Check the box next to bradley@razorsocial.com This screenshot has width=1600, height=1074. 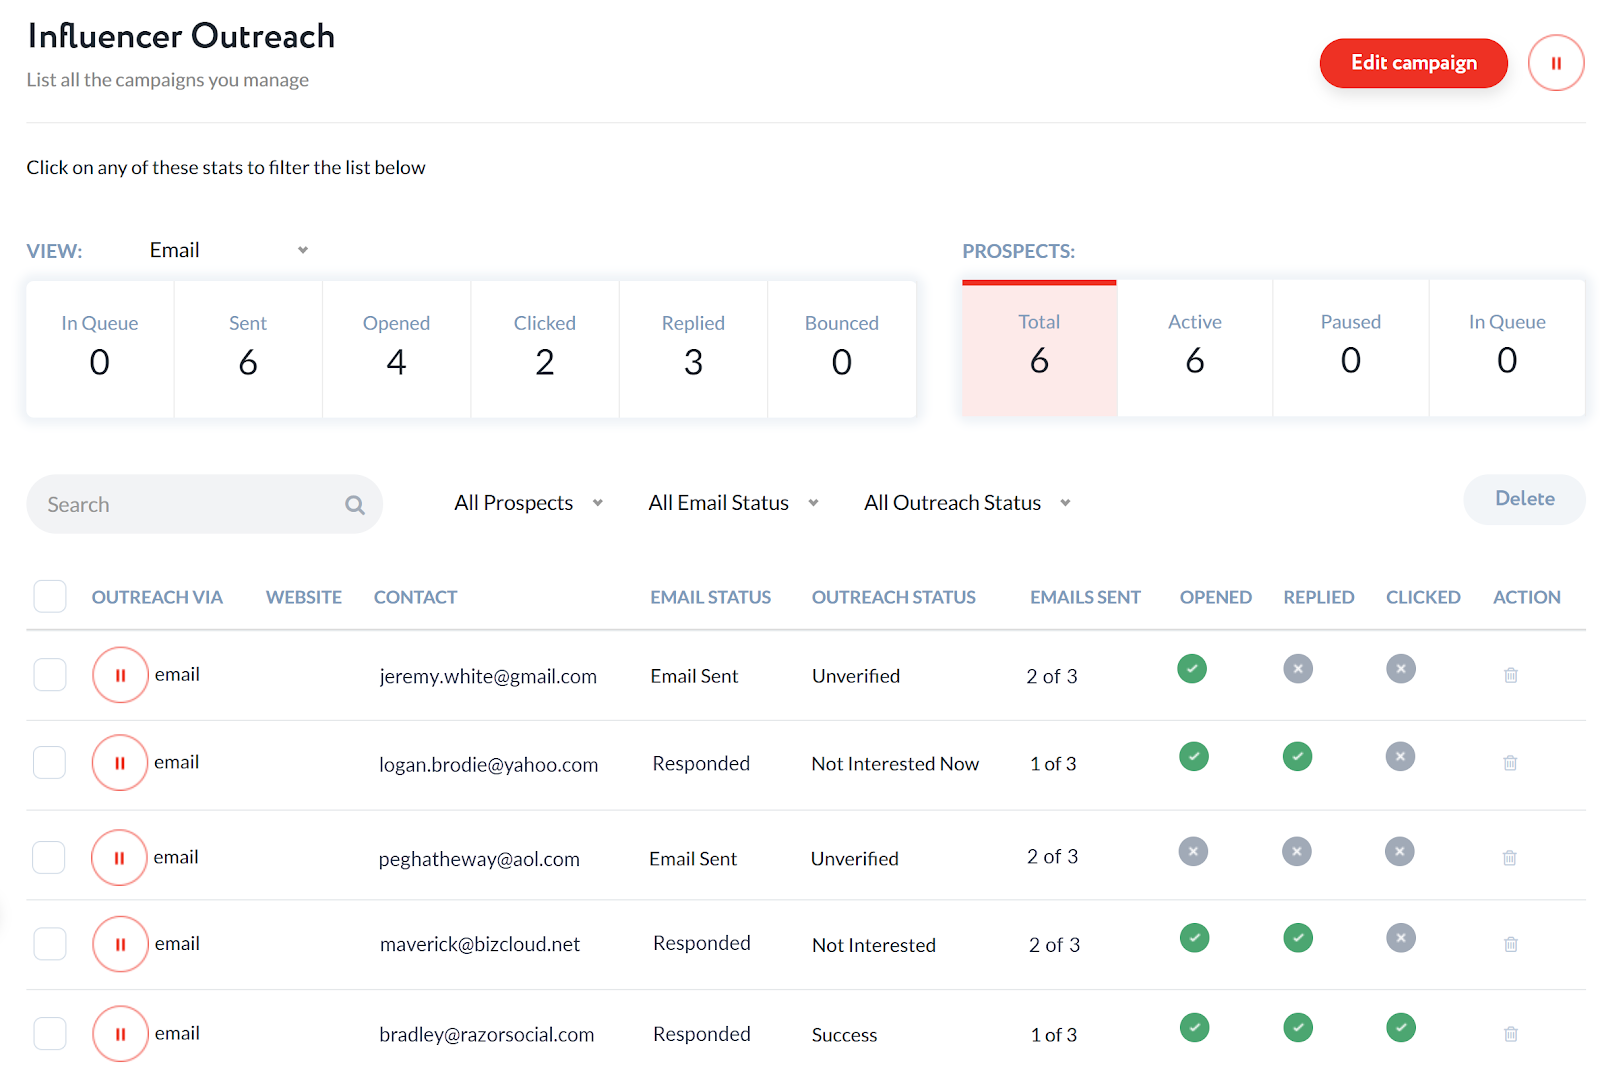coord(50,1033)
